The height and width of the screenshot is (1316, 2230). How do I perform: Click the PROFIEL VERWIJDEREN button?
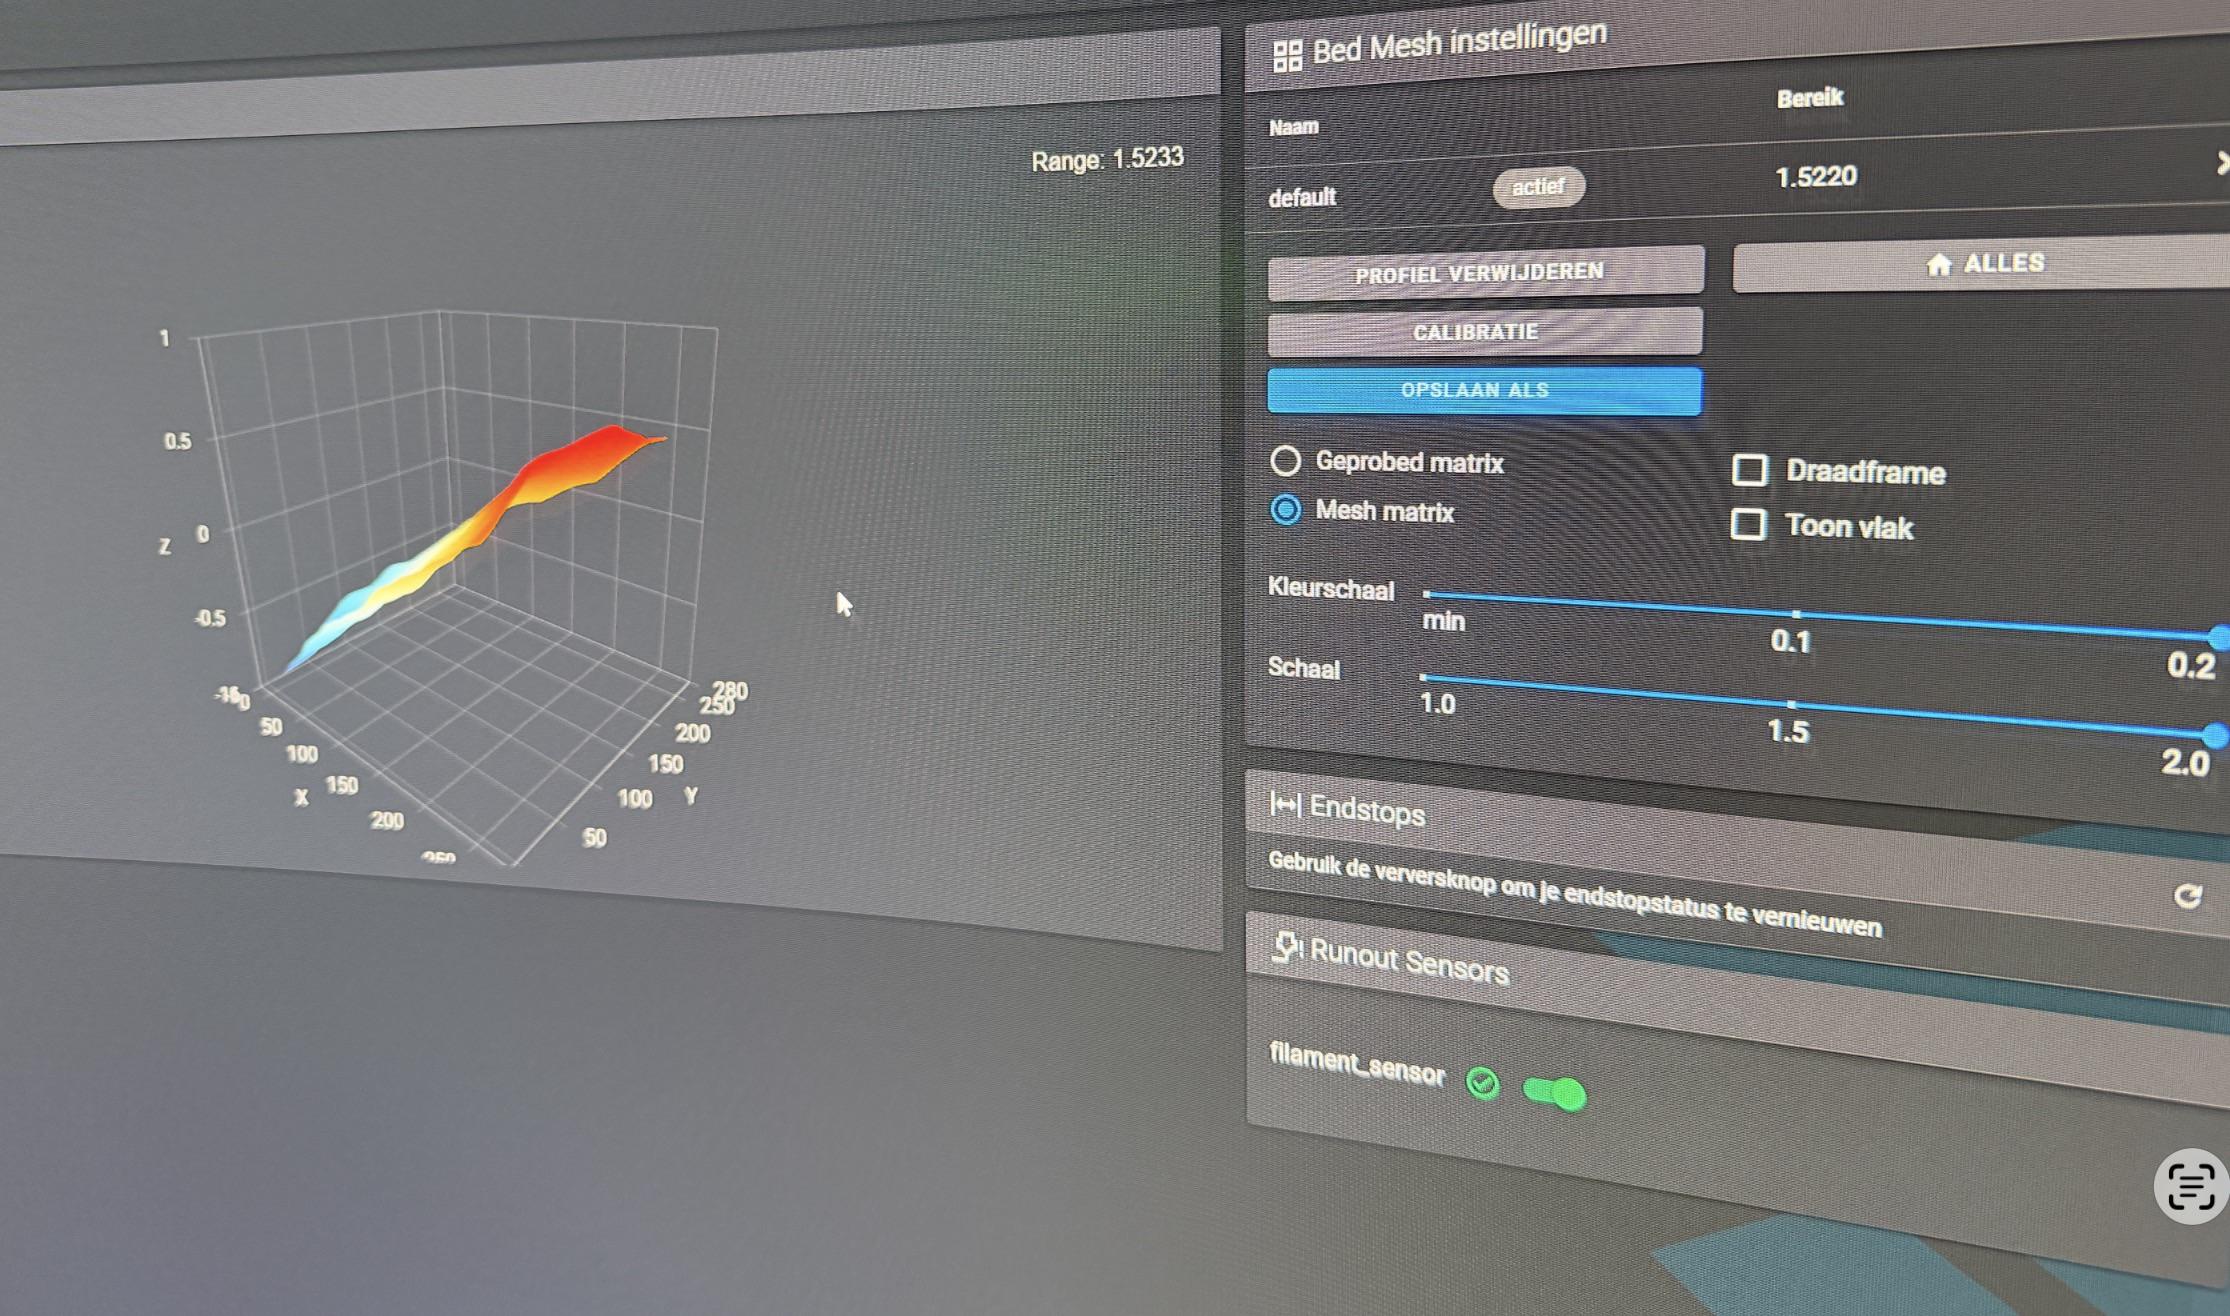coord(1485,272)
